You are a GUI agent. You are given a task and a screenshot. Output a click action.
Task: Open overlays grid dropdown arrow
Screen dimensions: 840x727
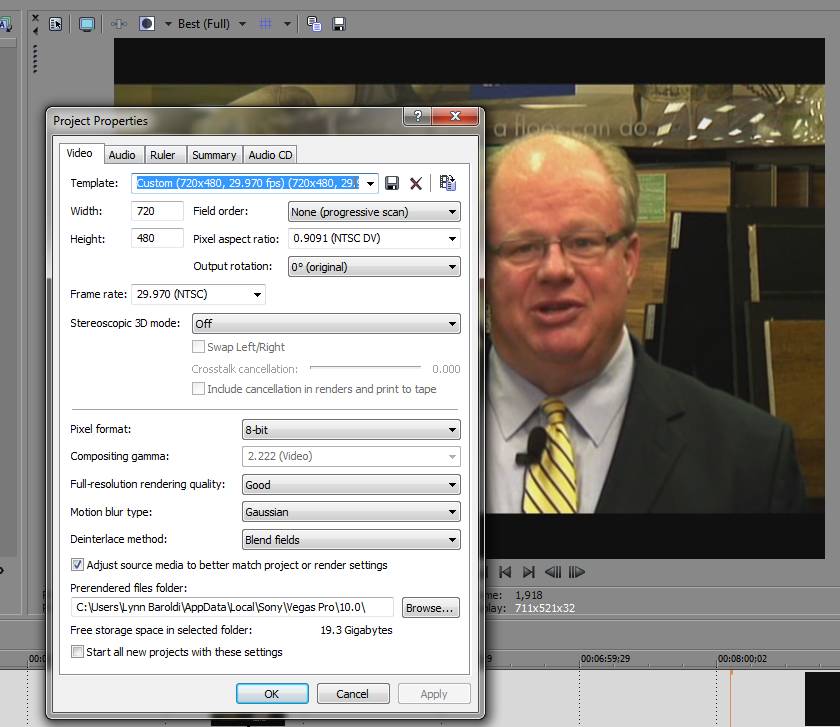[x=287, y=24]
